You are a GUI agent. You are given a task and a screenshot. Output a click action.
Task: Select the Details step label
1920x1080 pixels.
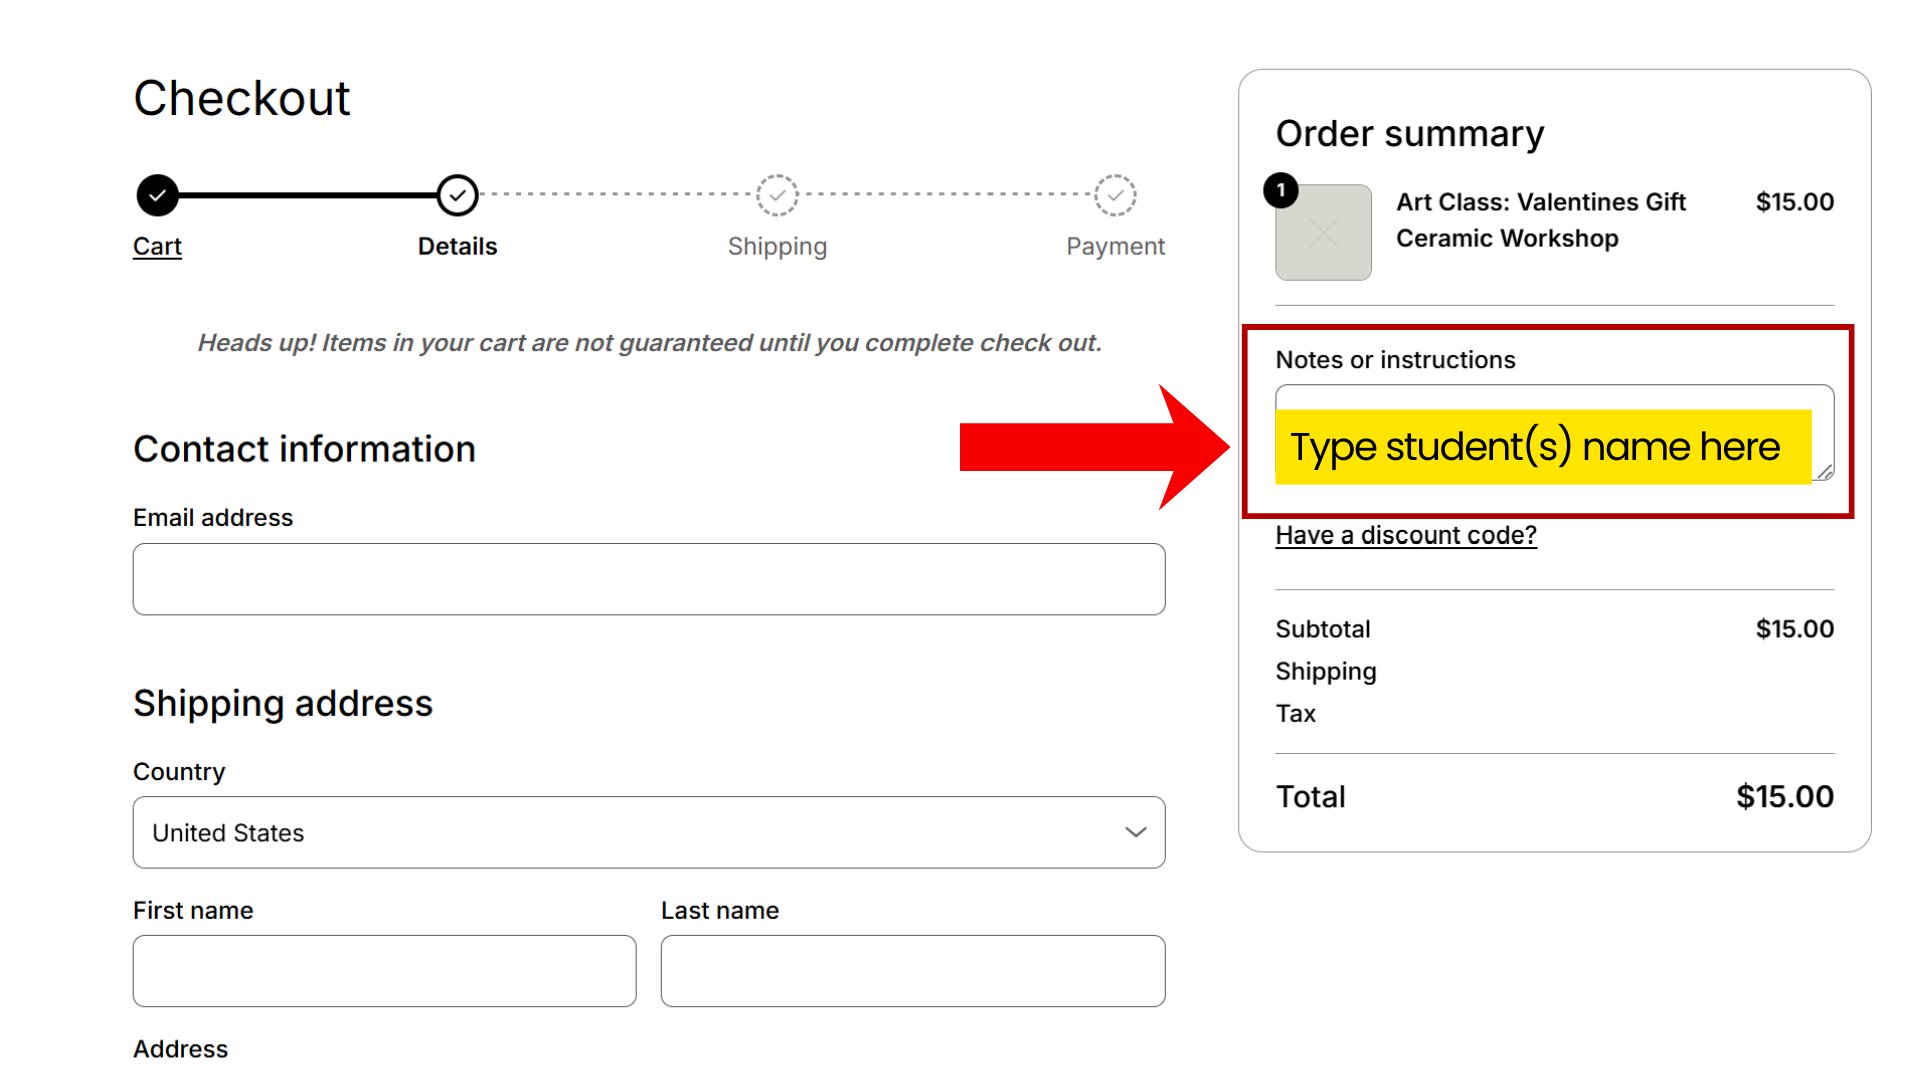457,246
